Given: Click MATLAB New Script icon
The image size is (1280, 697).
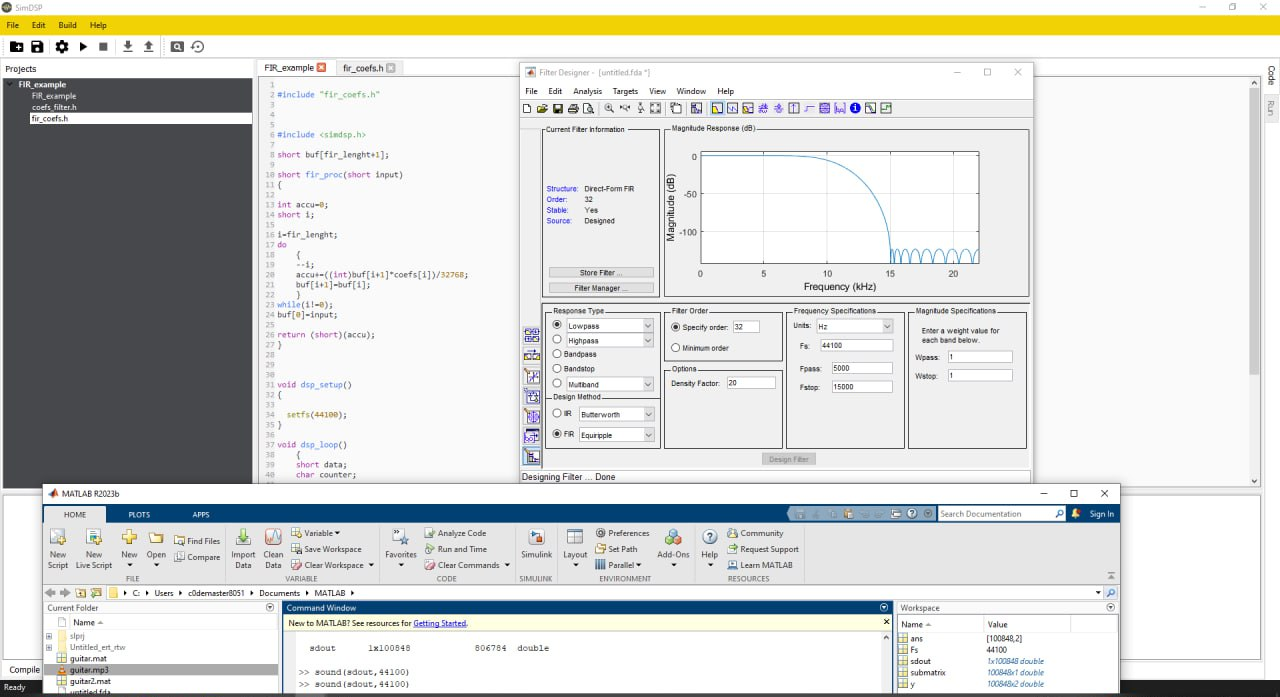Looking at the screenshot, I should (x=58, y=538).
